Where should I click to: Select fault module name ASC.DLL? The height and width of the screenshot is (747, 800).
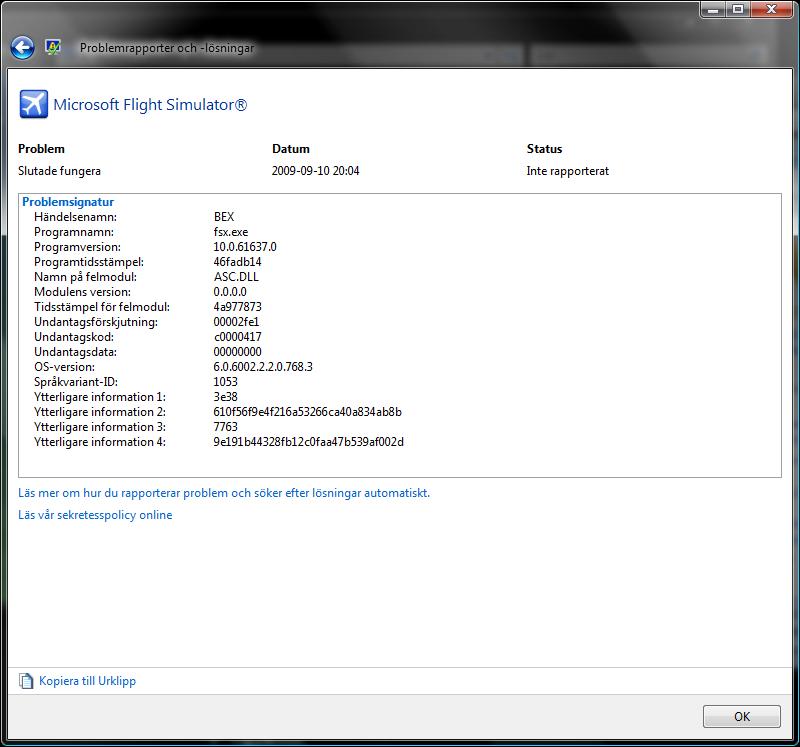point(236,277)
